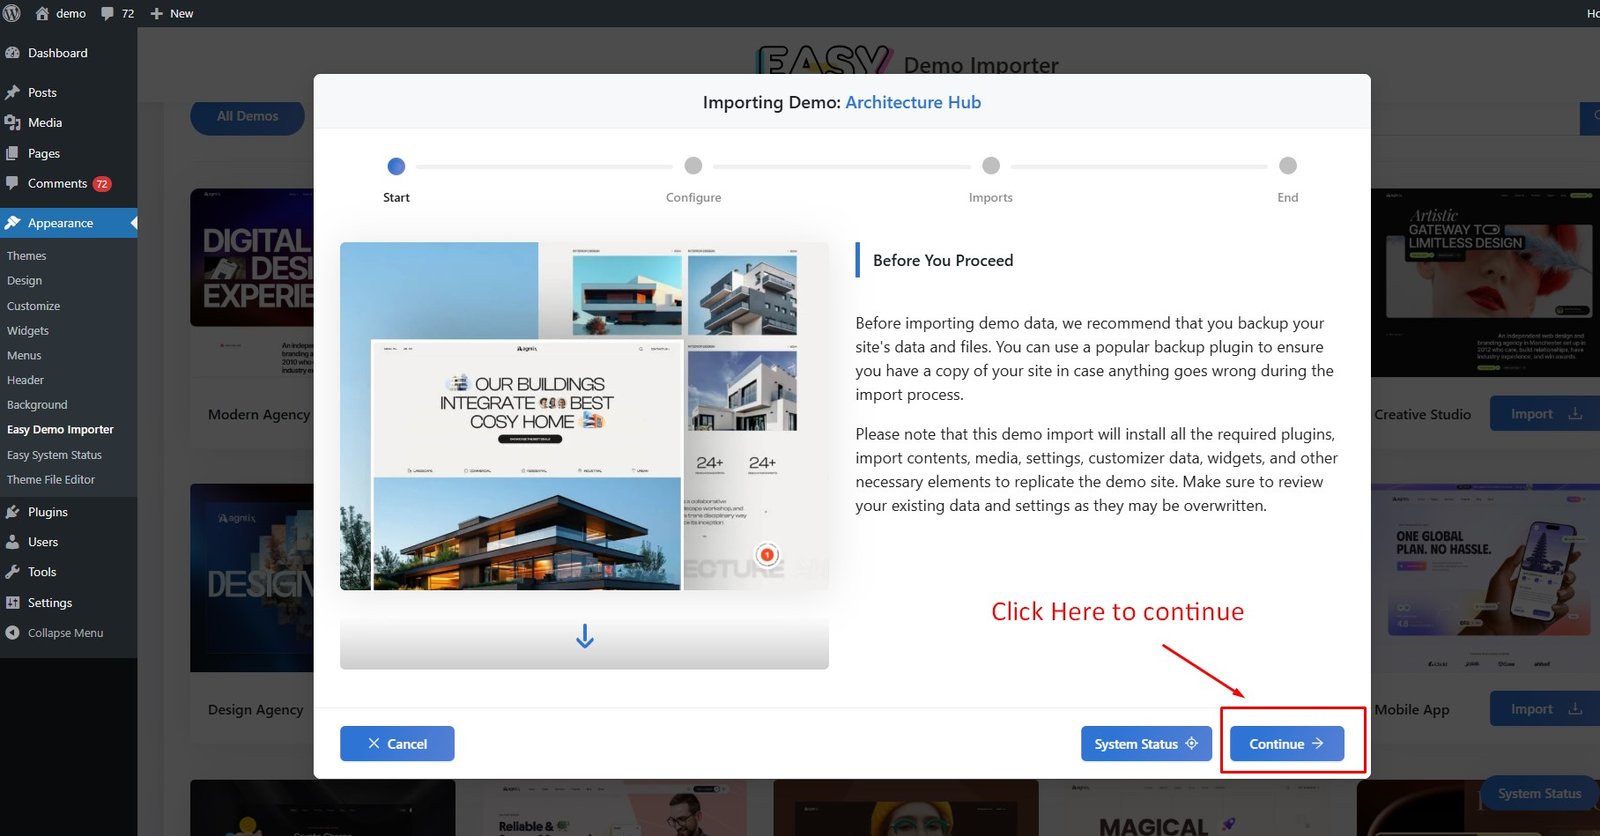Click the Mobile App demo thumbnail

pyautogui.click(x=1485, y=578)
